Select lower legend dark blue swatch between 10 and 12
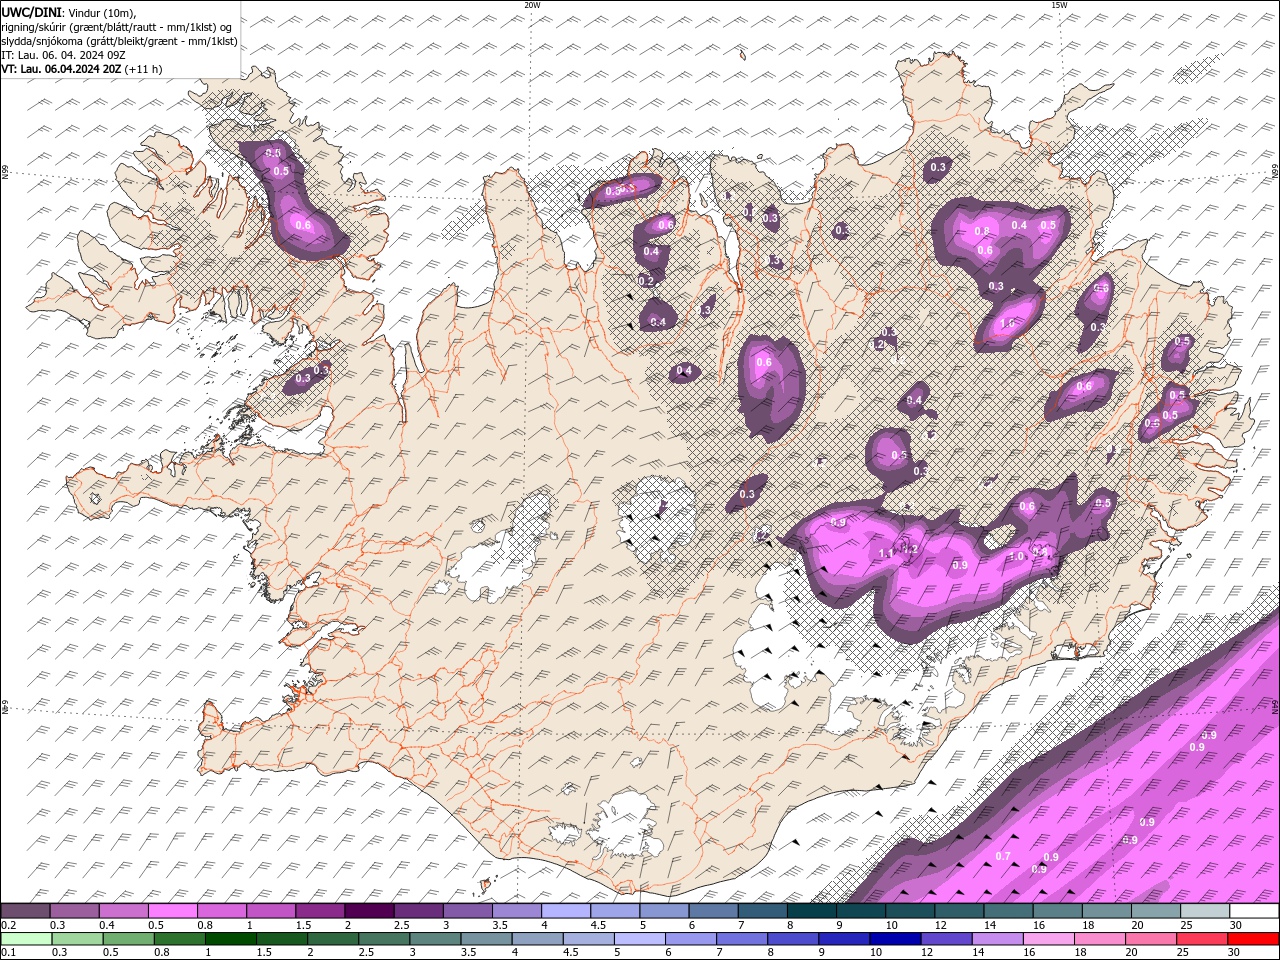 pos(895,938)
